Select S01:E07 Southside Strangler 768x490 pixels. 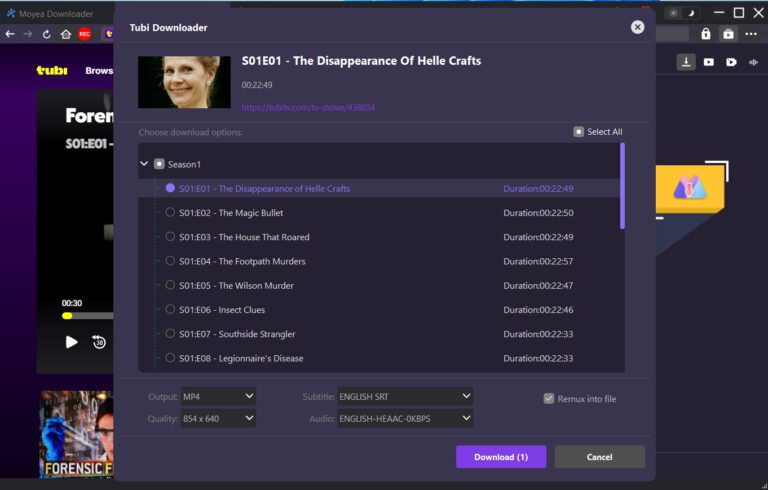(x=170, y=334)
